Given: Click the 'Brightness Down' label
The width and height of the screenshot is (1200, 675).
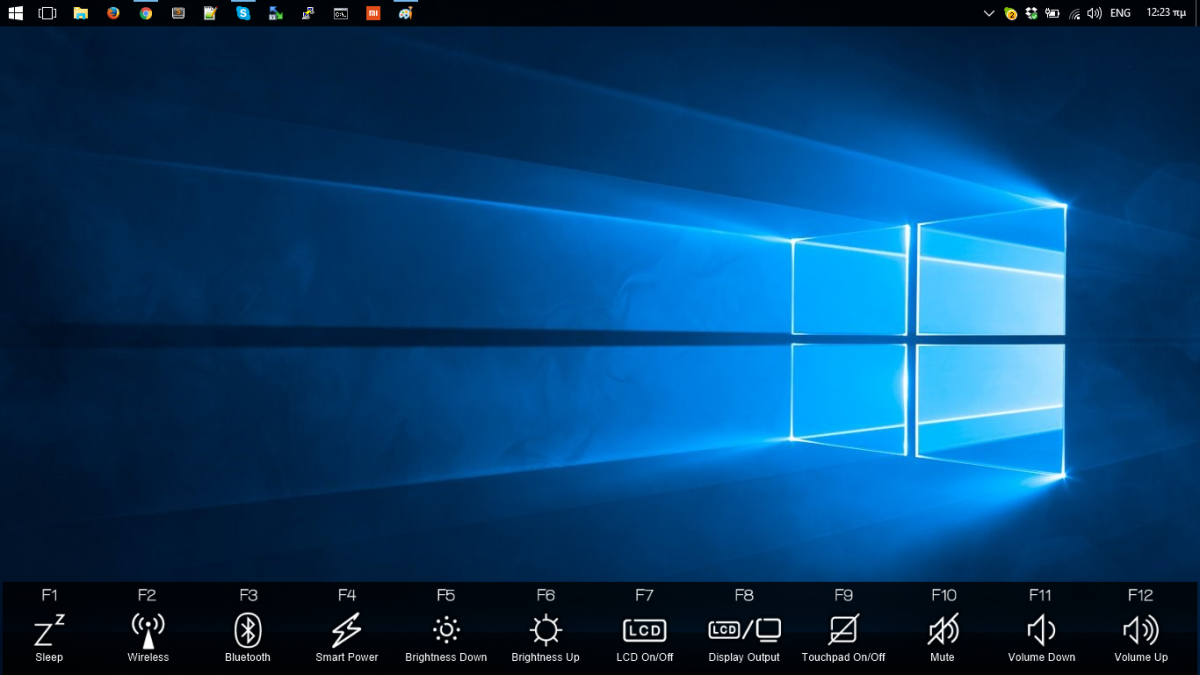Looking at the screenshot, I should [446, 657].
